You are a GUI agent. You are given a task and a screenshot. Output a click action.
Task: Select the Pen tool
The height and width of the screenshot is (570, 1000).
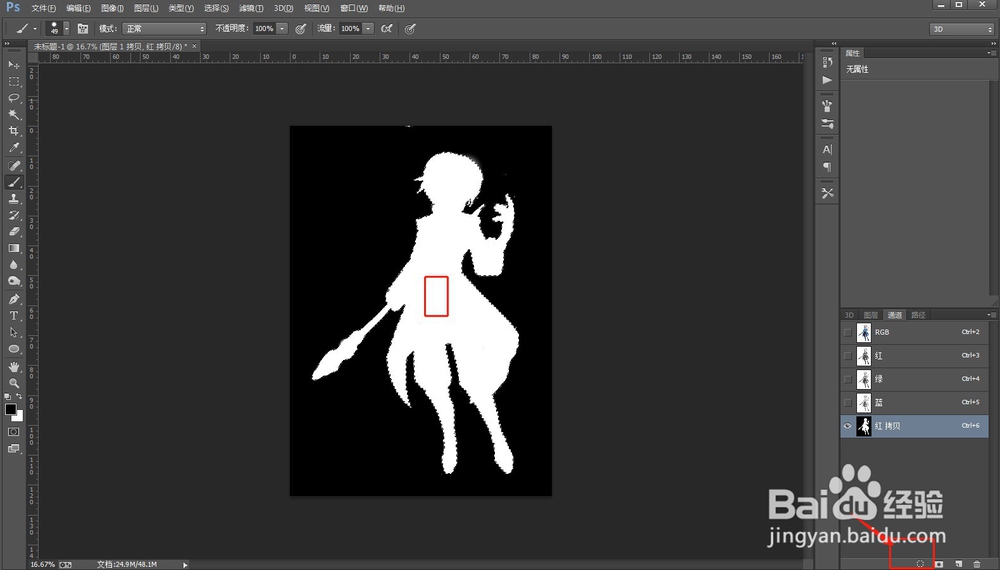pyautogui.click(x=13, y=299)
